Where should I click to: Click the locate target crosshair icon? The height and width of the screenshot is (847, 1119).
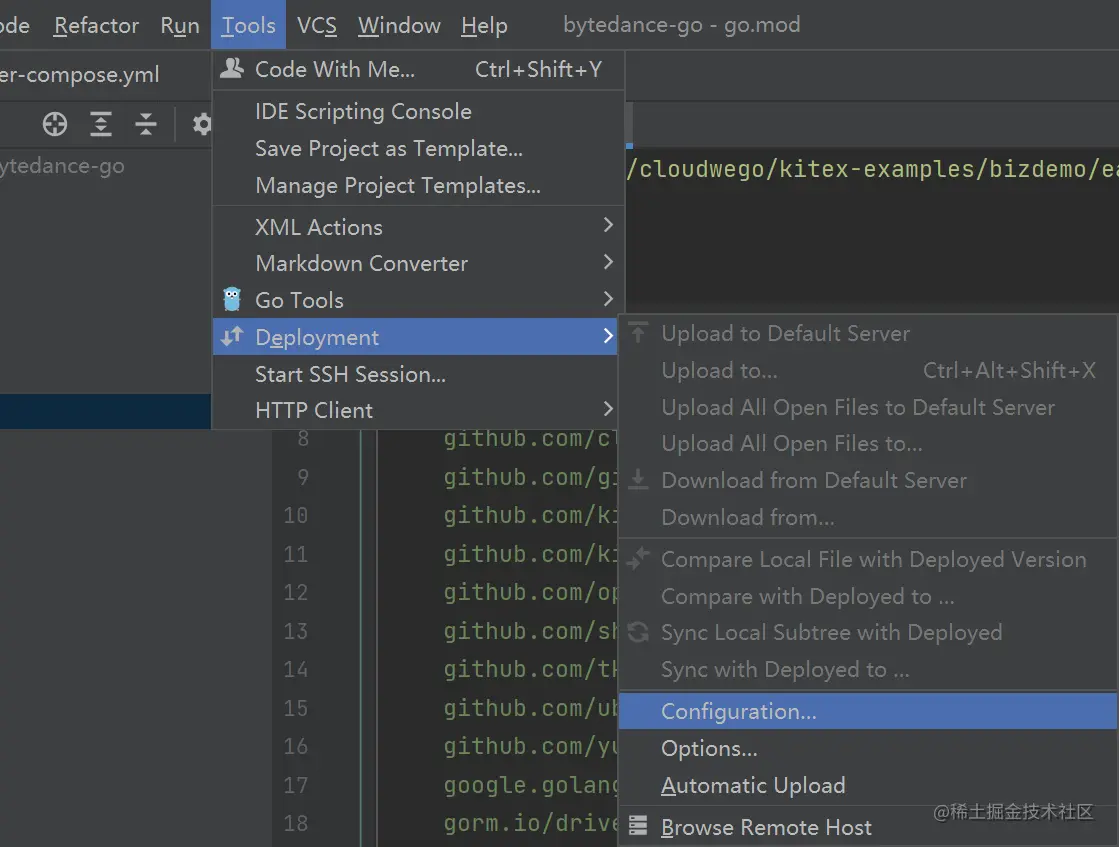(x=55, y=124)
